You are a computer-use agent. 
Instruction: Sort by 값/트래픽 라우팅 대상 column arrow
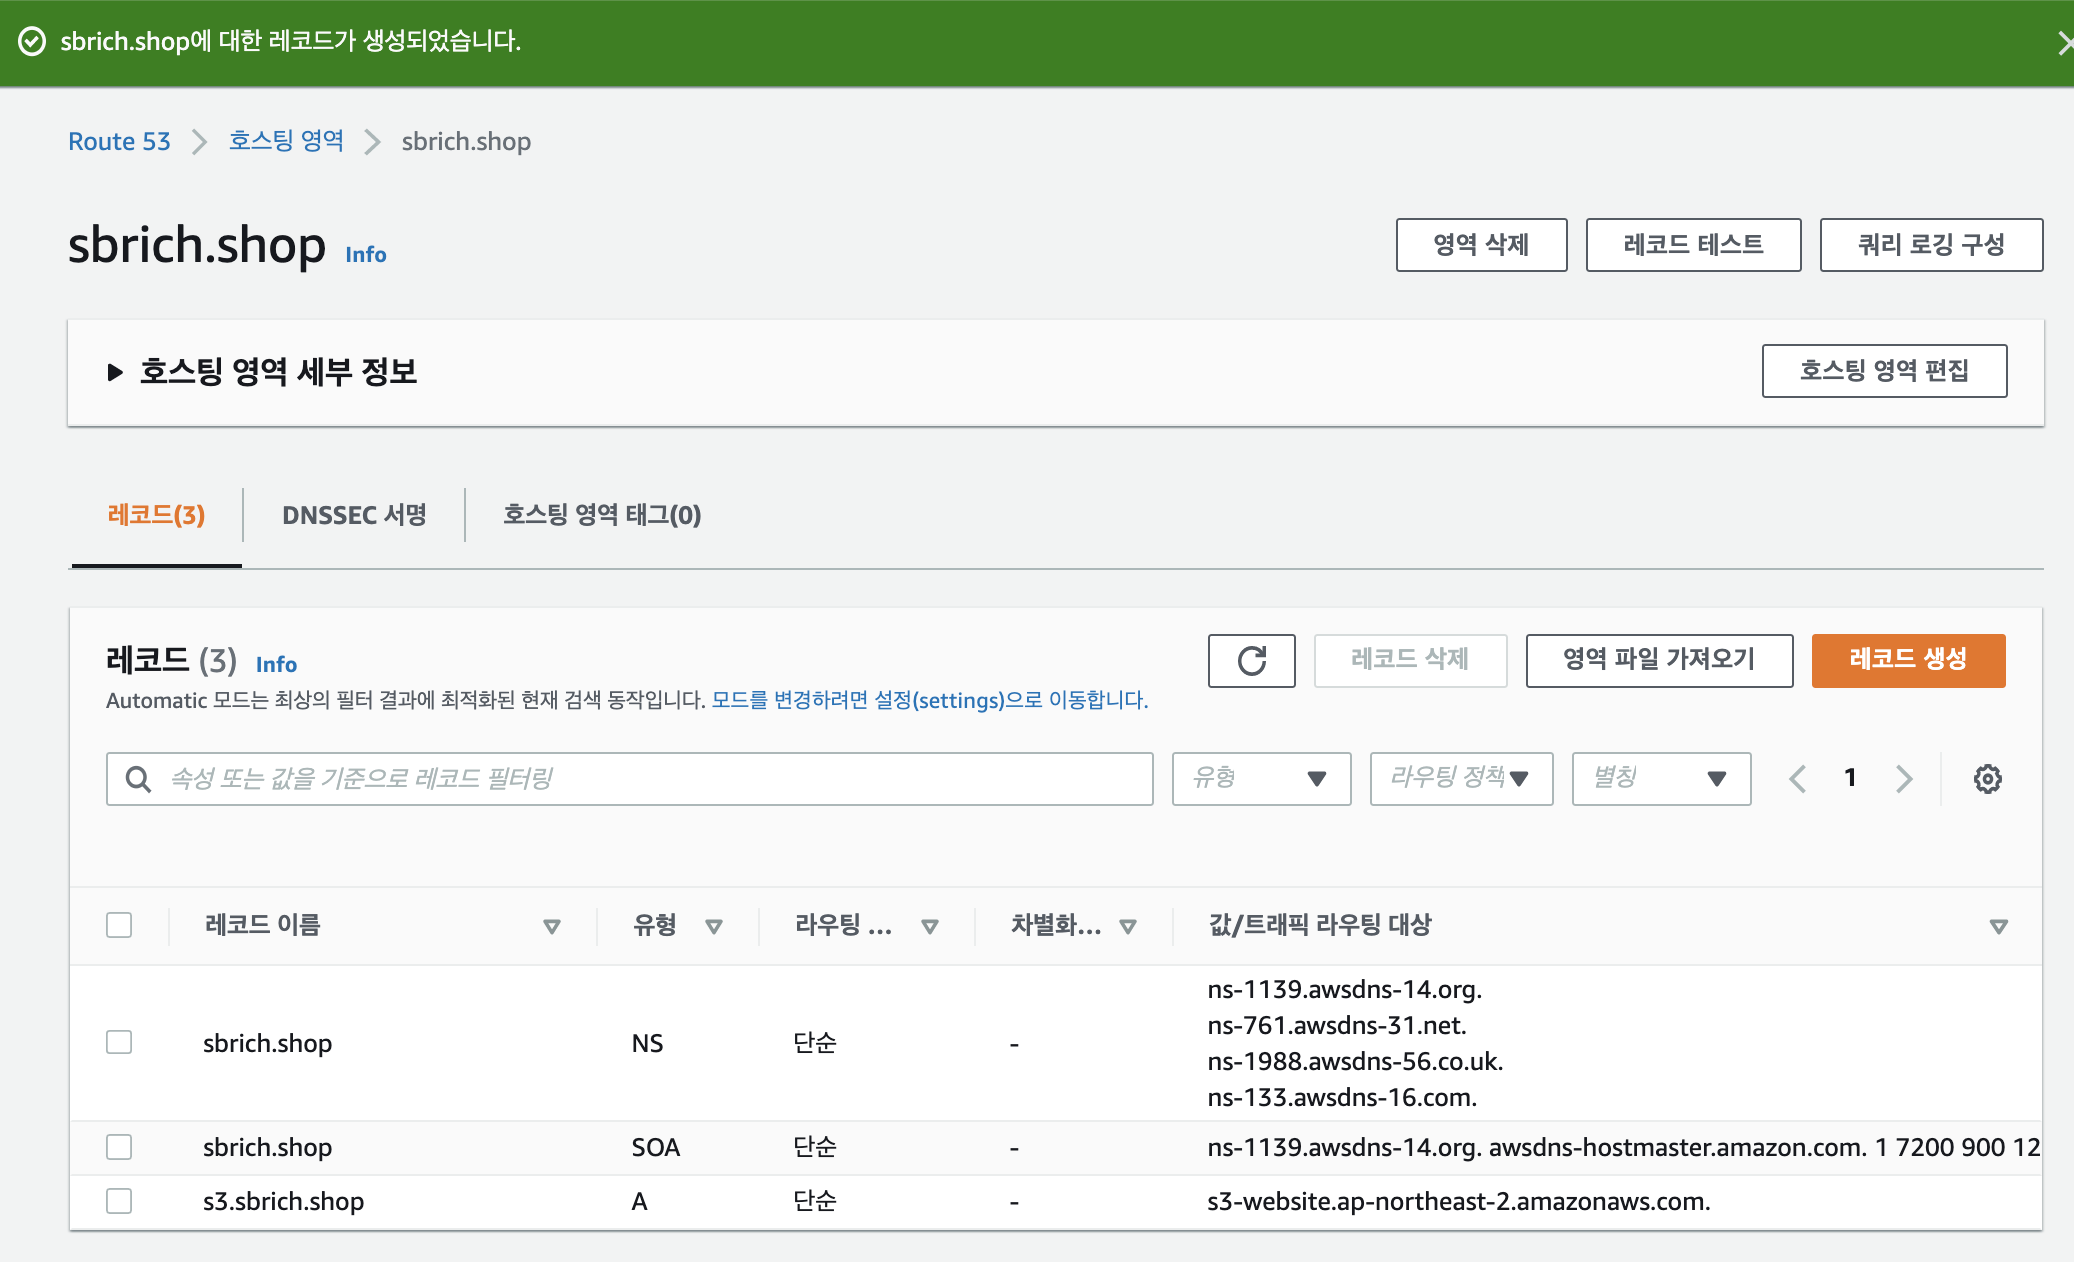coord(1998,926)
